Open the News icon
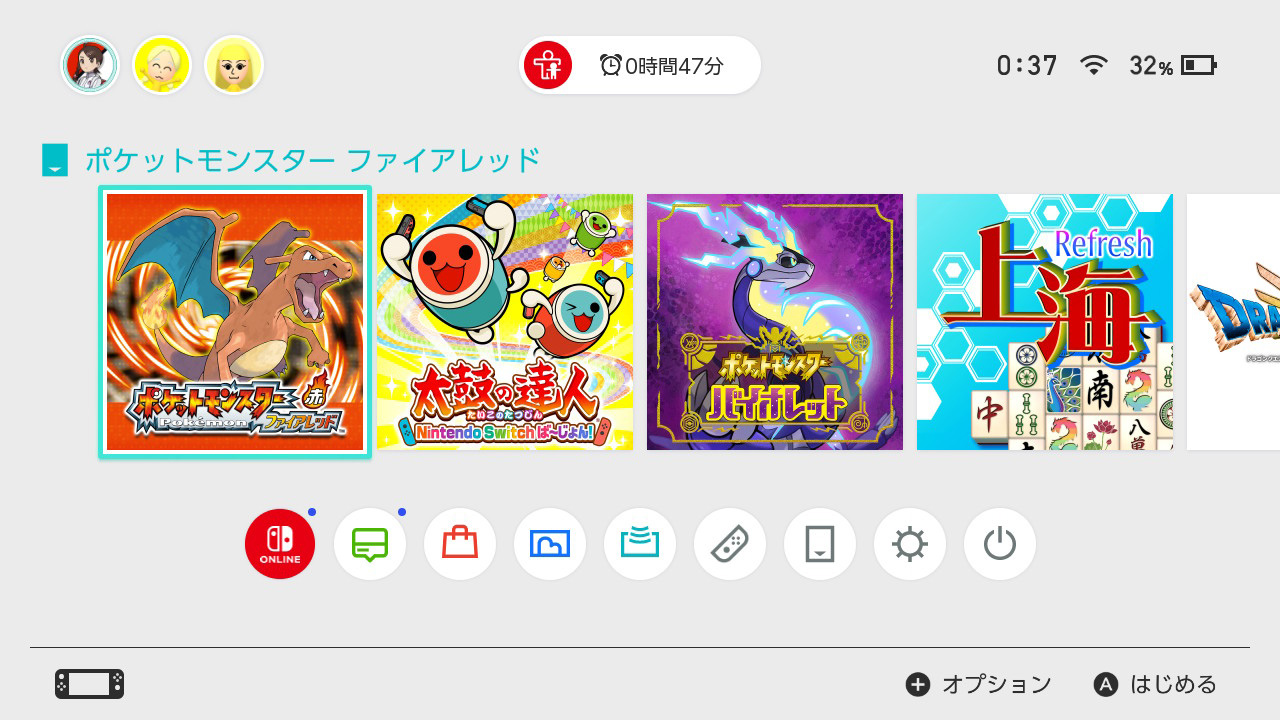This screenshot has width=1280, height=720. [370, 544]
